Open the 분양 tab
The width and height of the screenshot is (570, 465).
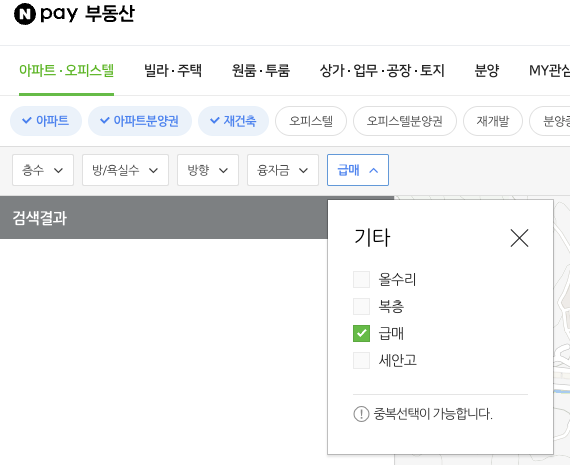point(487,70)
